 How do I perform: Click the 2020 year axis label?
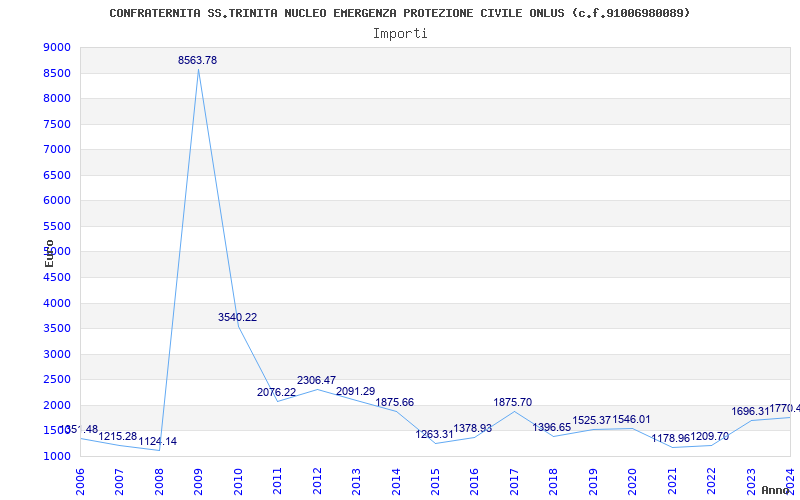[x=633, y=481]
